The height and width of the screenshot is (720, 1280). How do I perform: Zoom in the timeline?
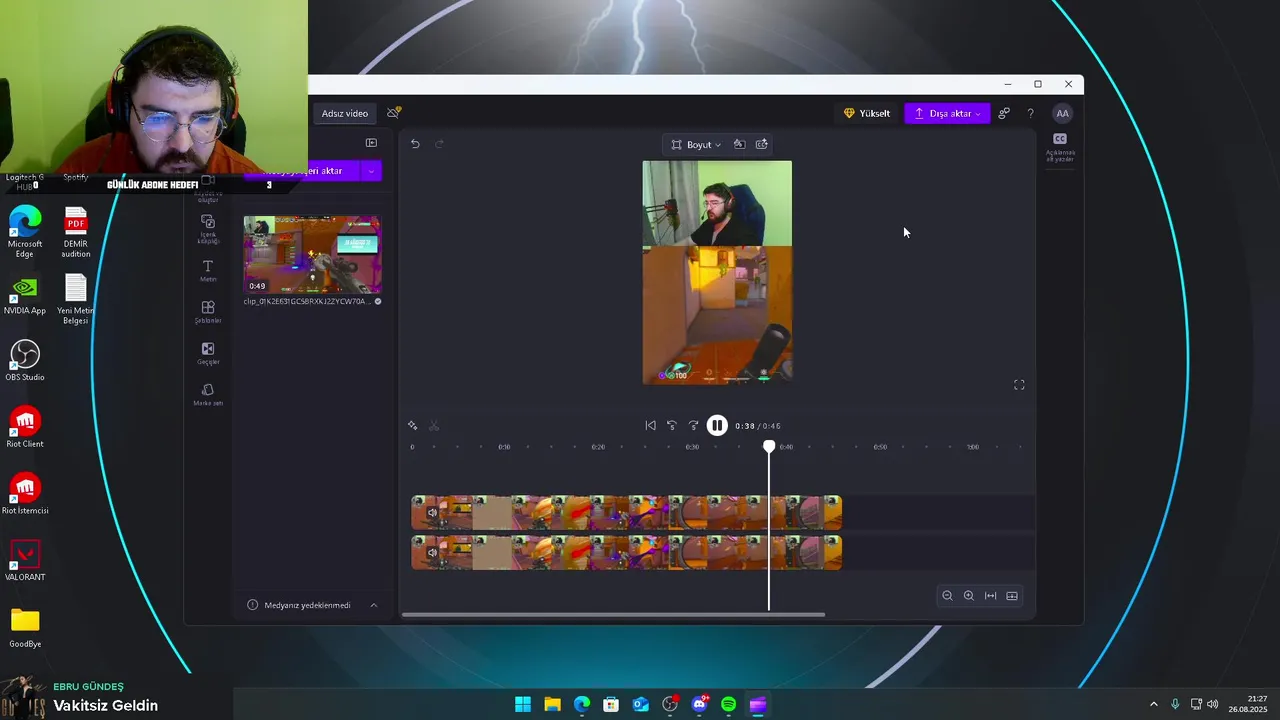tap(968, 596)
